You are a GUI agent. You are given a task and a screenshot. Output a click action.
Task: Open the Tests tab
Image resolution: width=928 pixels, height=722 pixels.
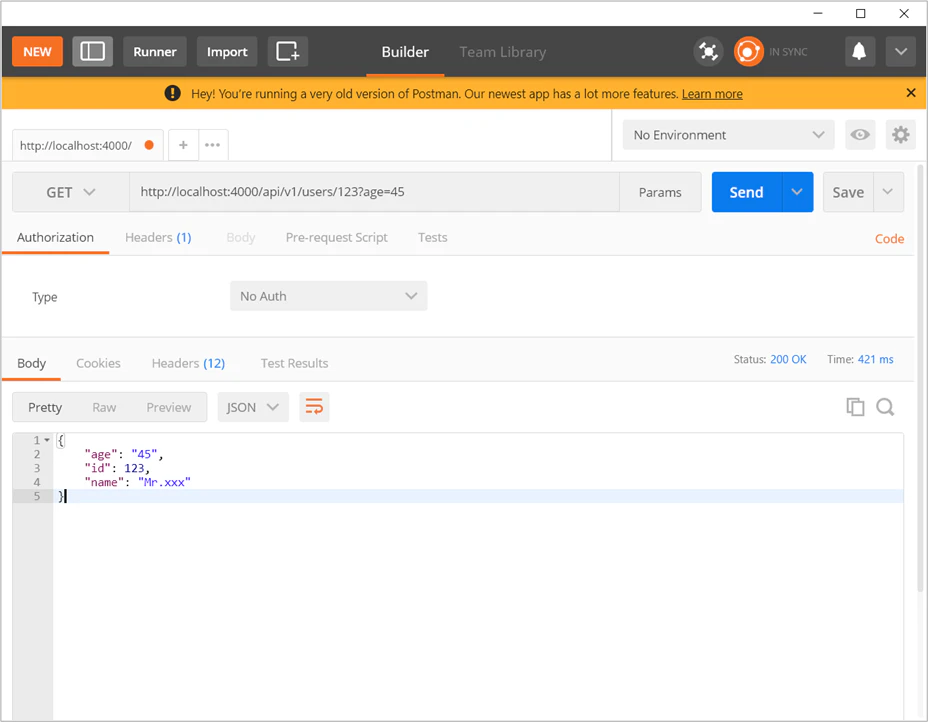433,237
